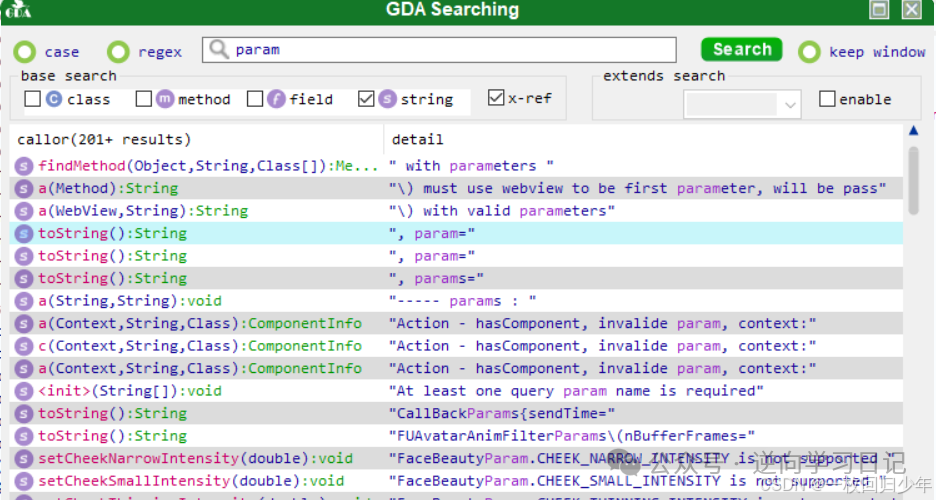The width and height of the screenshot is (936, 500).
Task: Click the string icon beside setCheekNarrowIntensity row
Action: 23,459
